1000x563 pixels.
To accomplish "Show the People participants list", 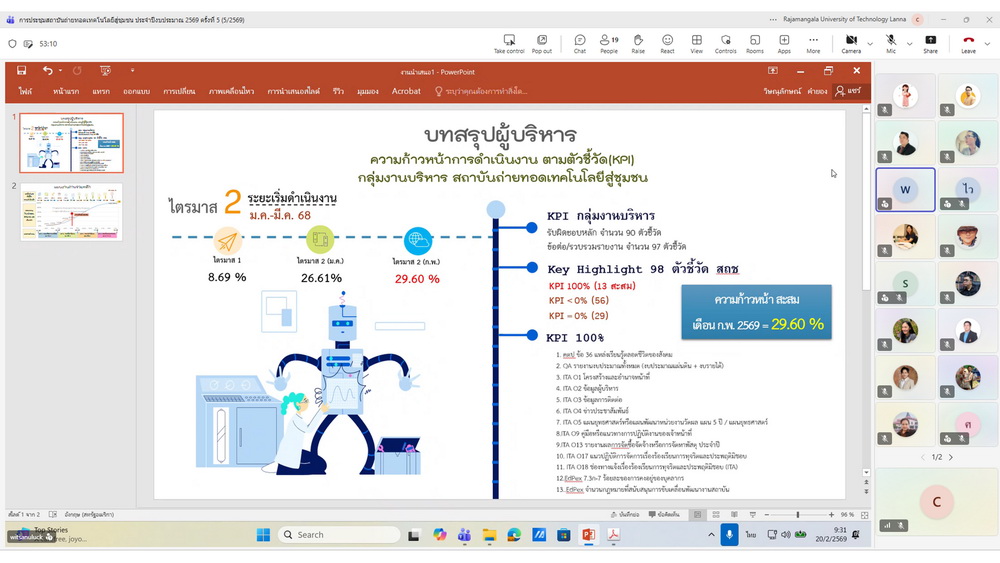I will [608, 44].
